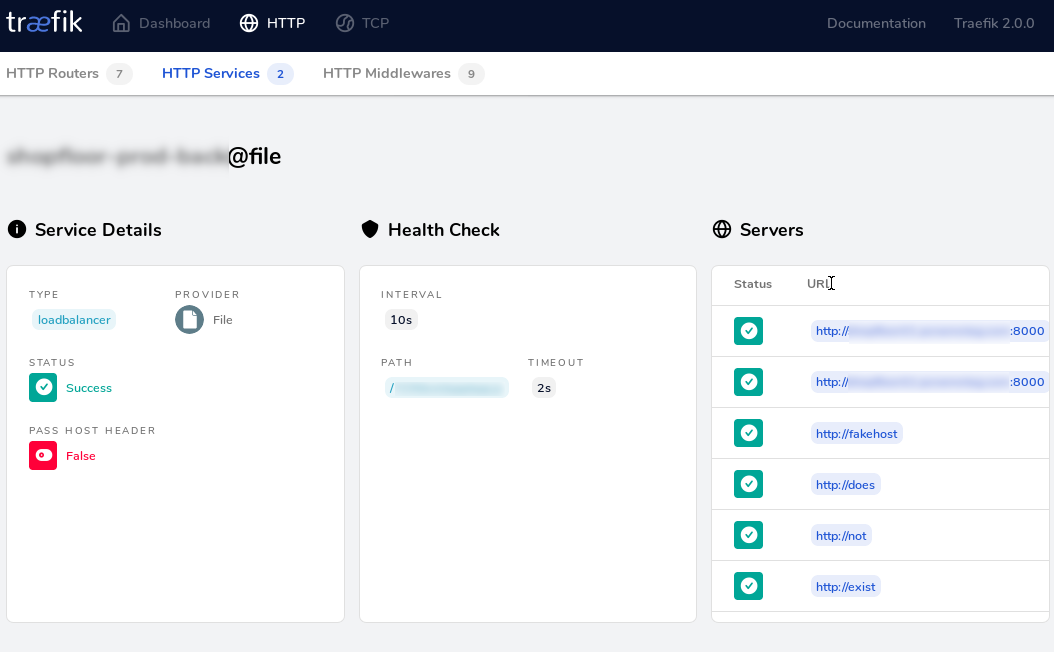This screenshot has width=1054, height=652.
Task: Open the Dashboard menu item
Action: tap(161, 24)
